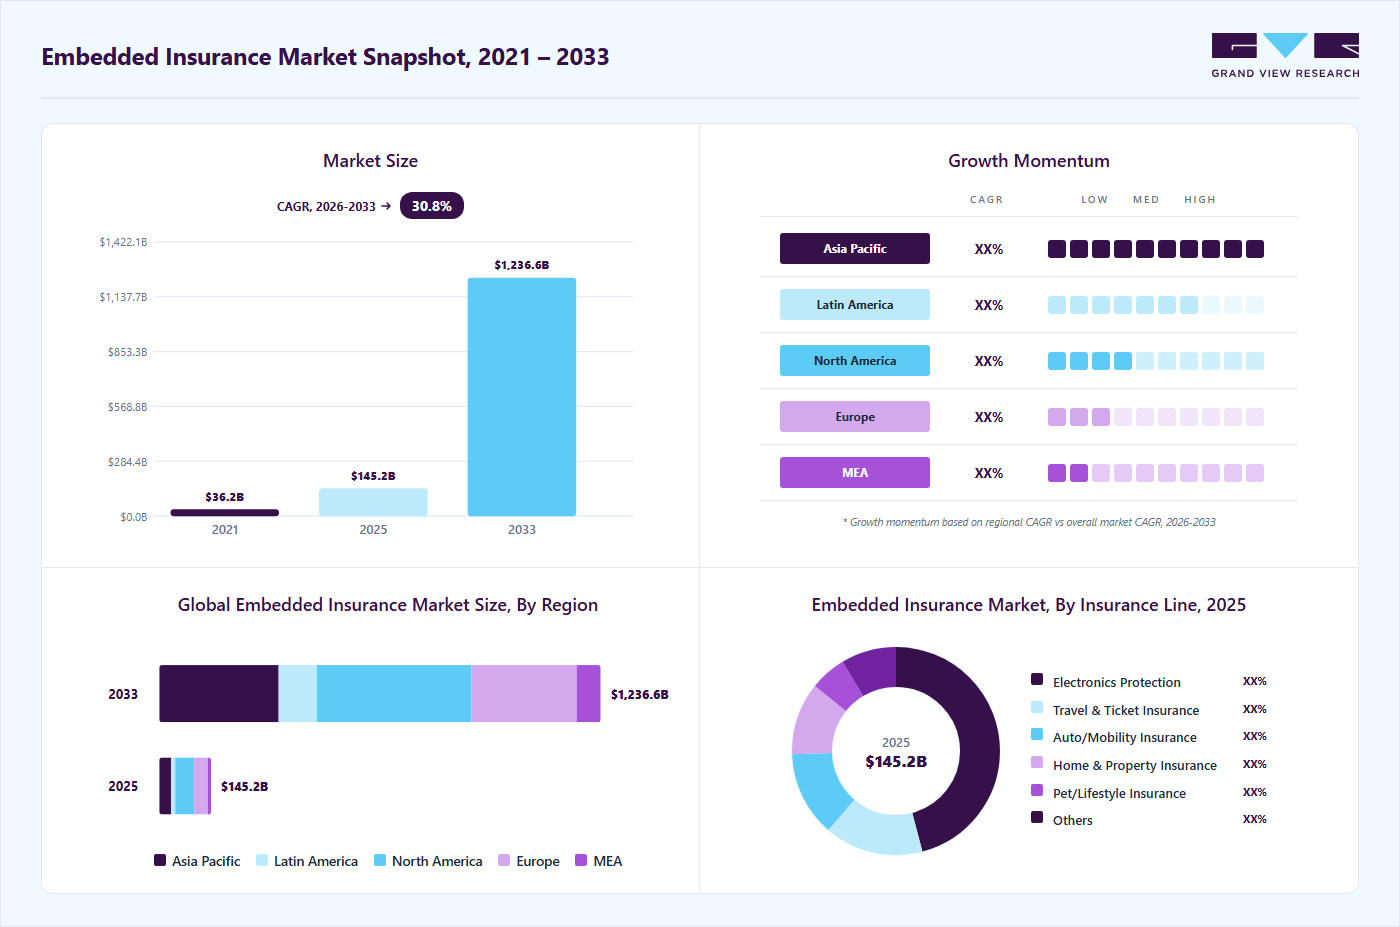Click the Europe segment of the 2033 stacked bar
This screenshot has width=1400, height=927.
524,694
